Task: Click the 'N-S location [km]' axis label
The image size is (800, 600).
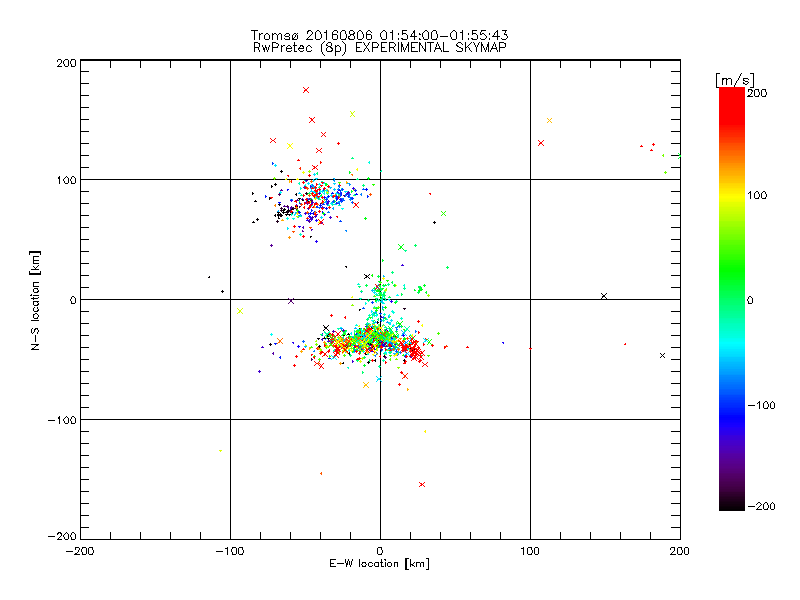Action: tap(35, 301)
